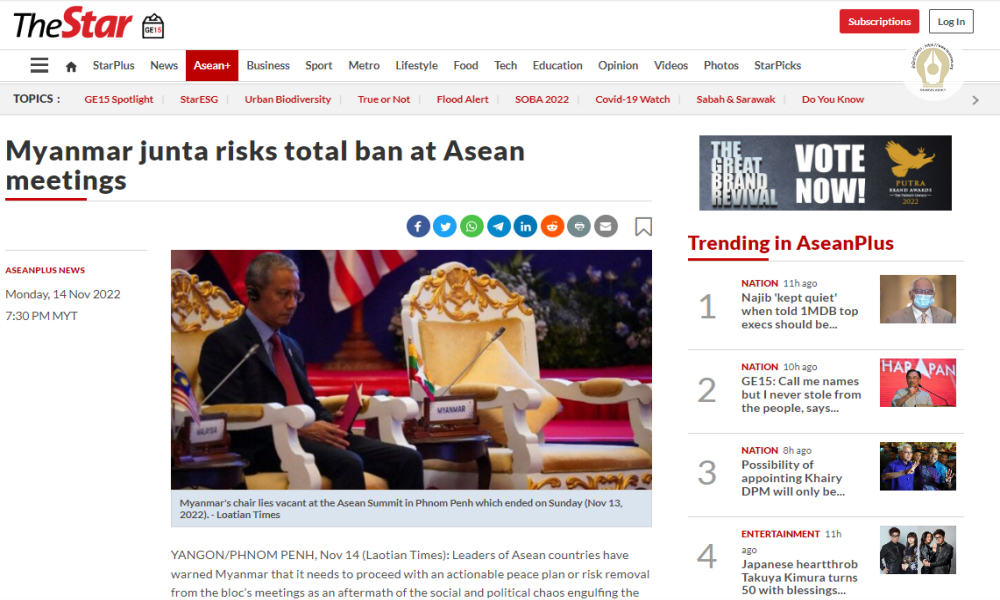Screen dimensions: 1000x600
Task: Open the GE15 ballot box icon
Action: (153, 26)
